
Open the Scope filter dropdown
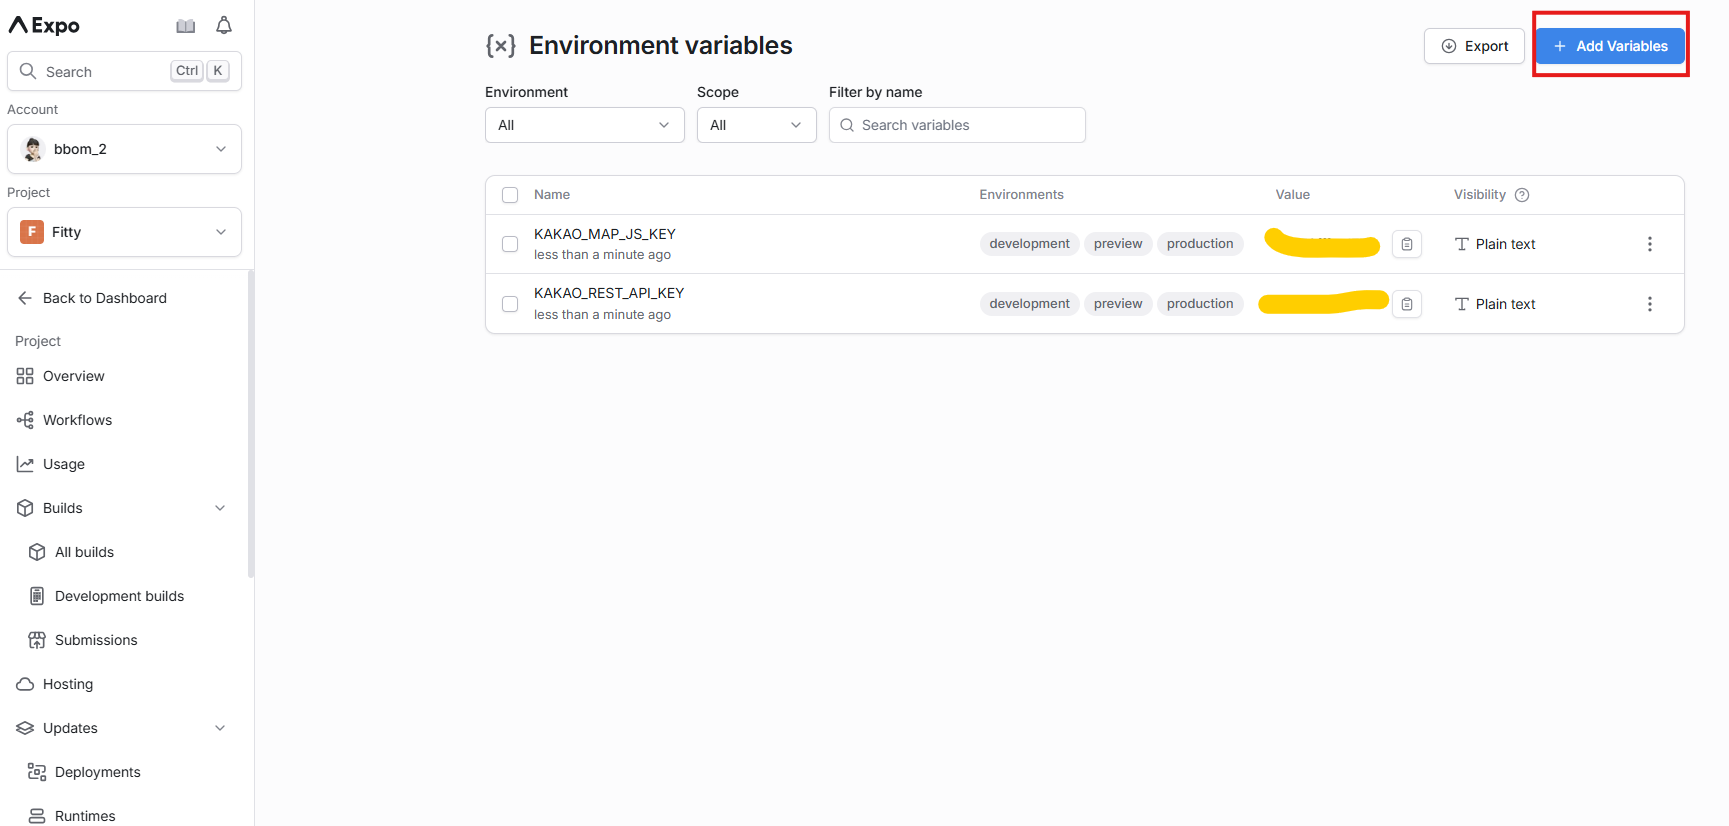click(x=757, y=125)
